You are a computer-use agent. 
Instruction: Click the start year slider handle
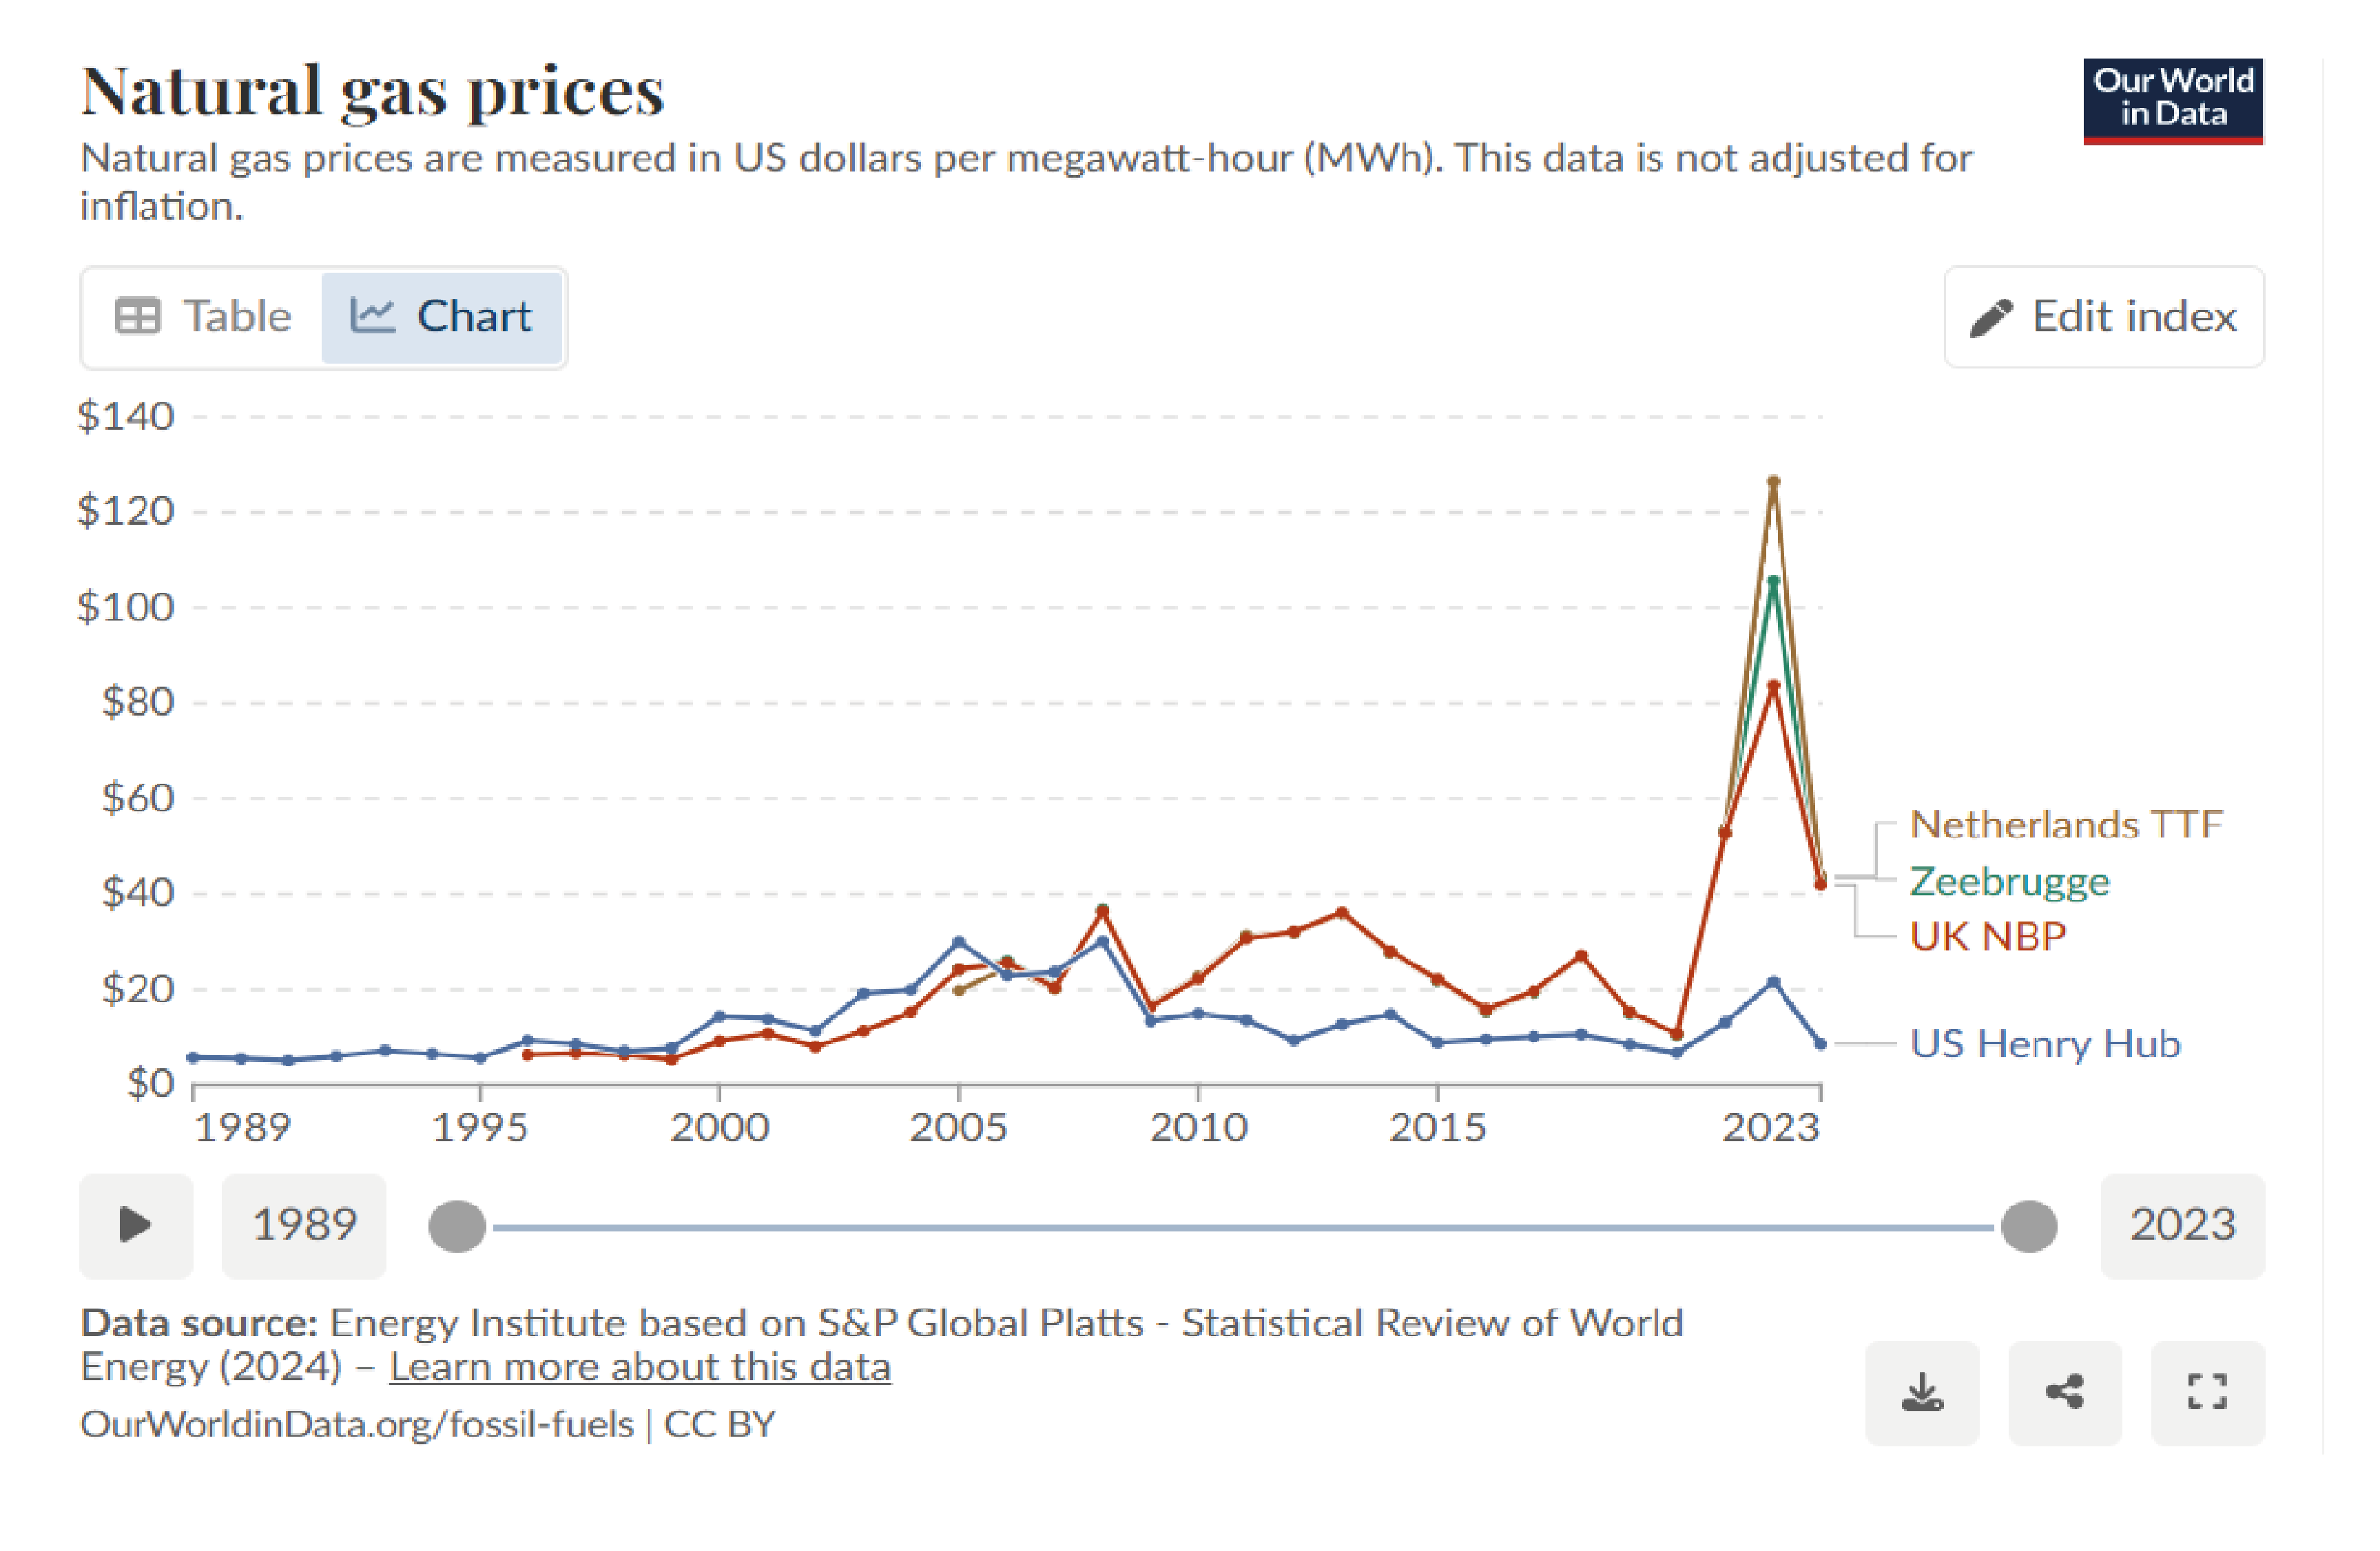coord(457,1227)
